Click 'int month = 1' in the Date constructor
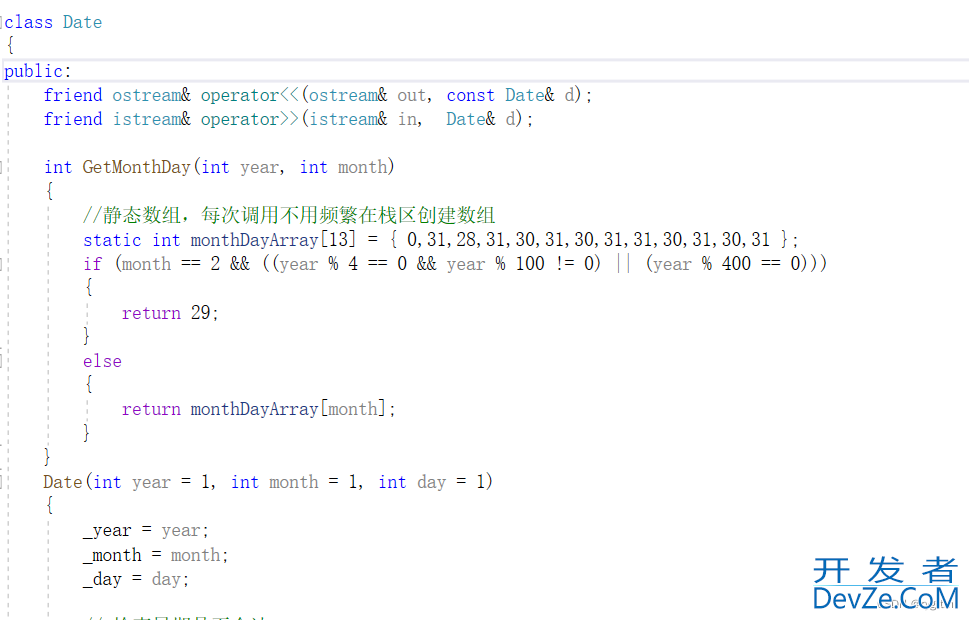Viewport: 969px width, 620px height. (294, 482)
